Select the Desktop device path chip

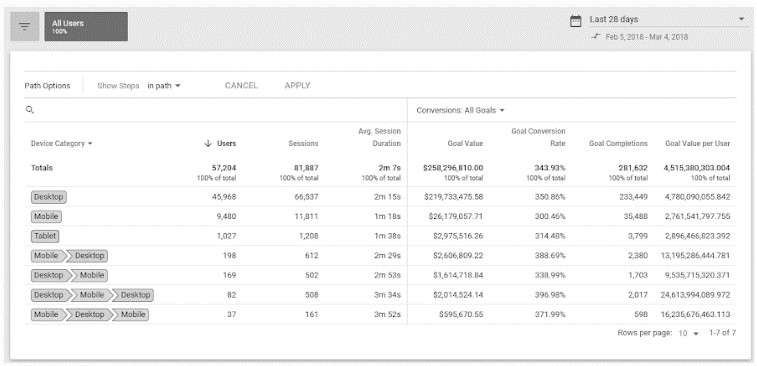pos(48,197)
